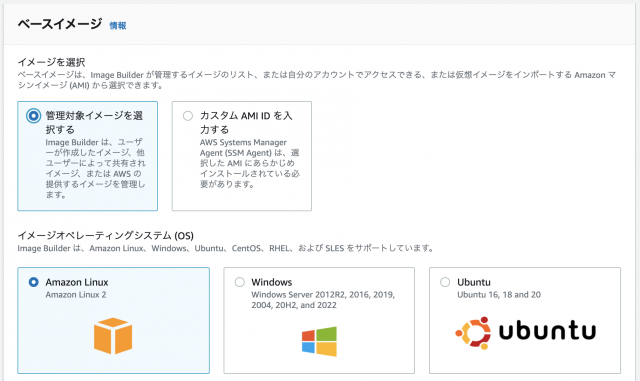Click the 管理対象イメージを選択する card title
Viewport: 640px width, 381px height.
tap(94, 123)
